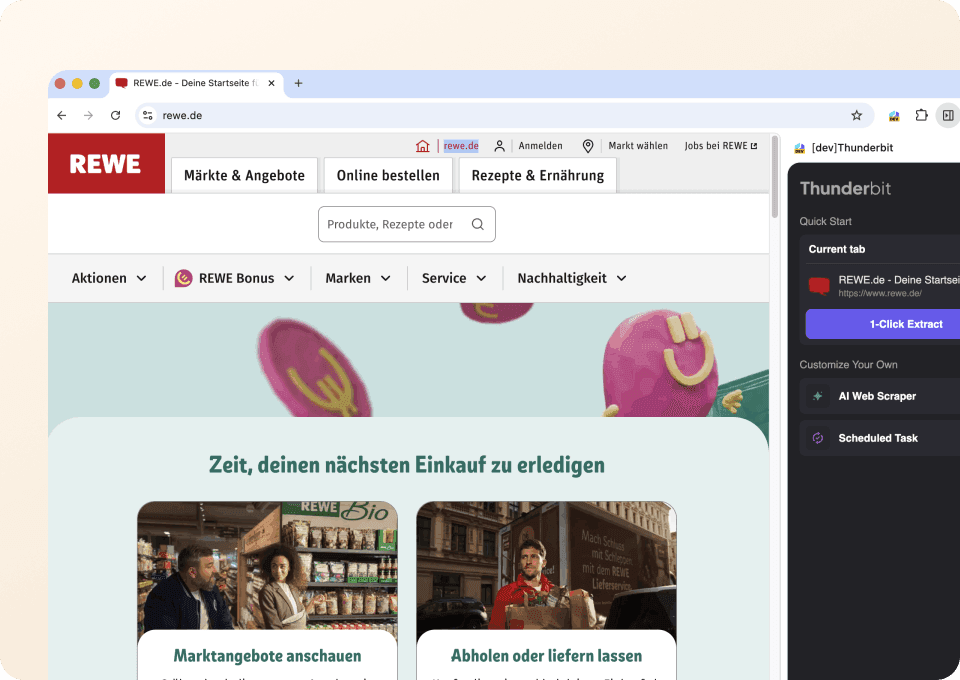Click the Marktangebote anschauen card thumbnail

tap(266, 565)
